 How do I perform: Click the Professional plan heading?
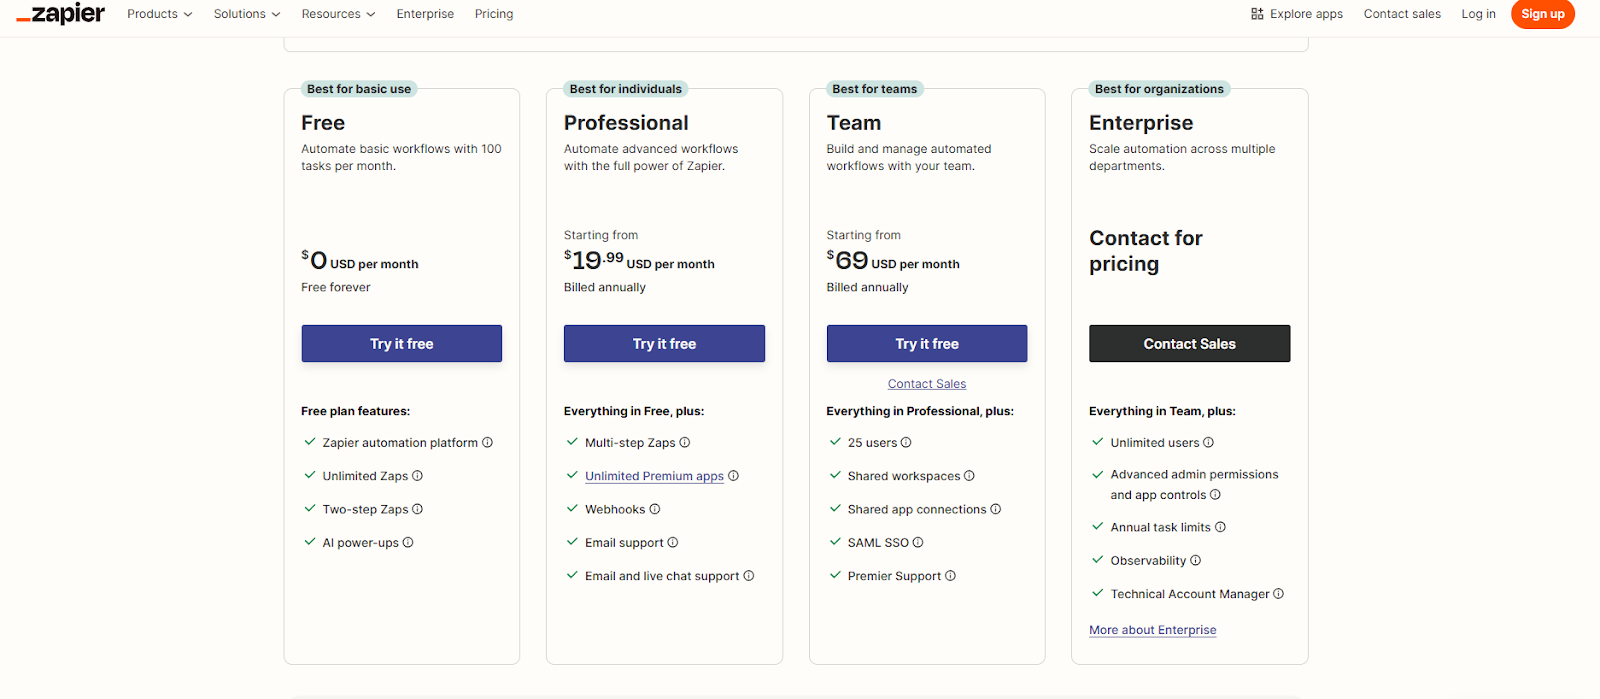tap(626, 123)
